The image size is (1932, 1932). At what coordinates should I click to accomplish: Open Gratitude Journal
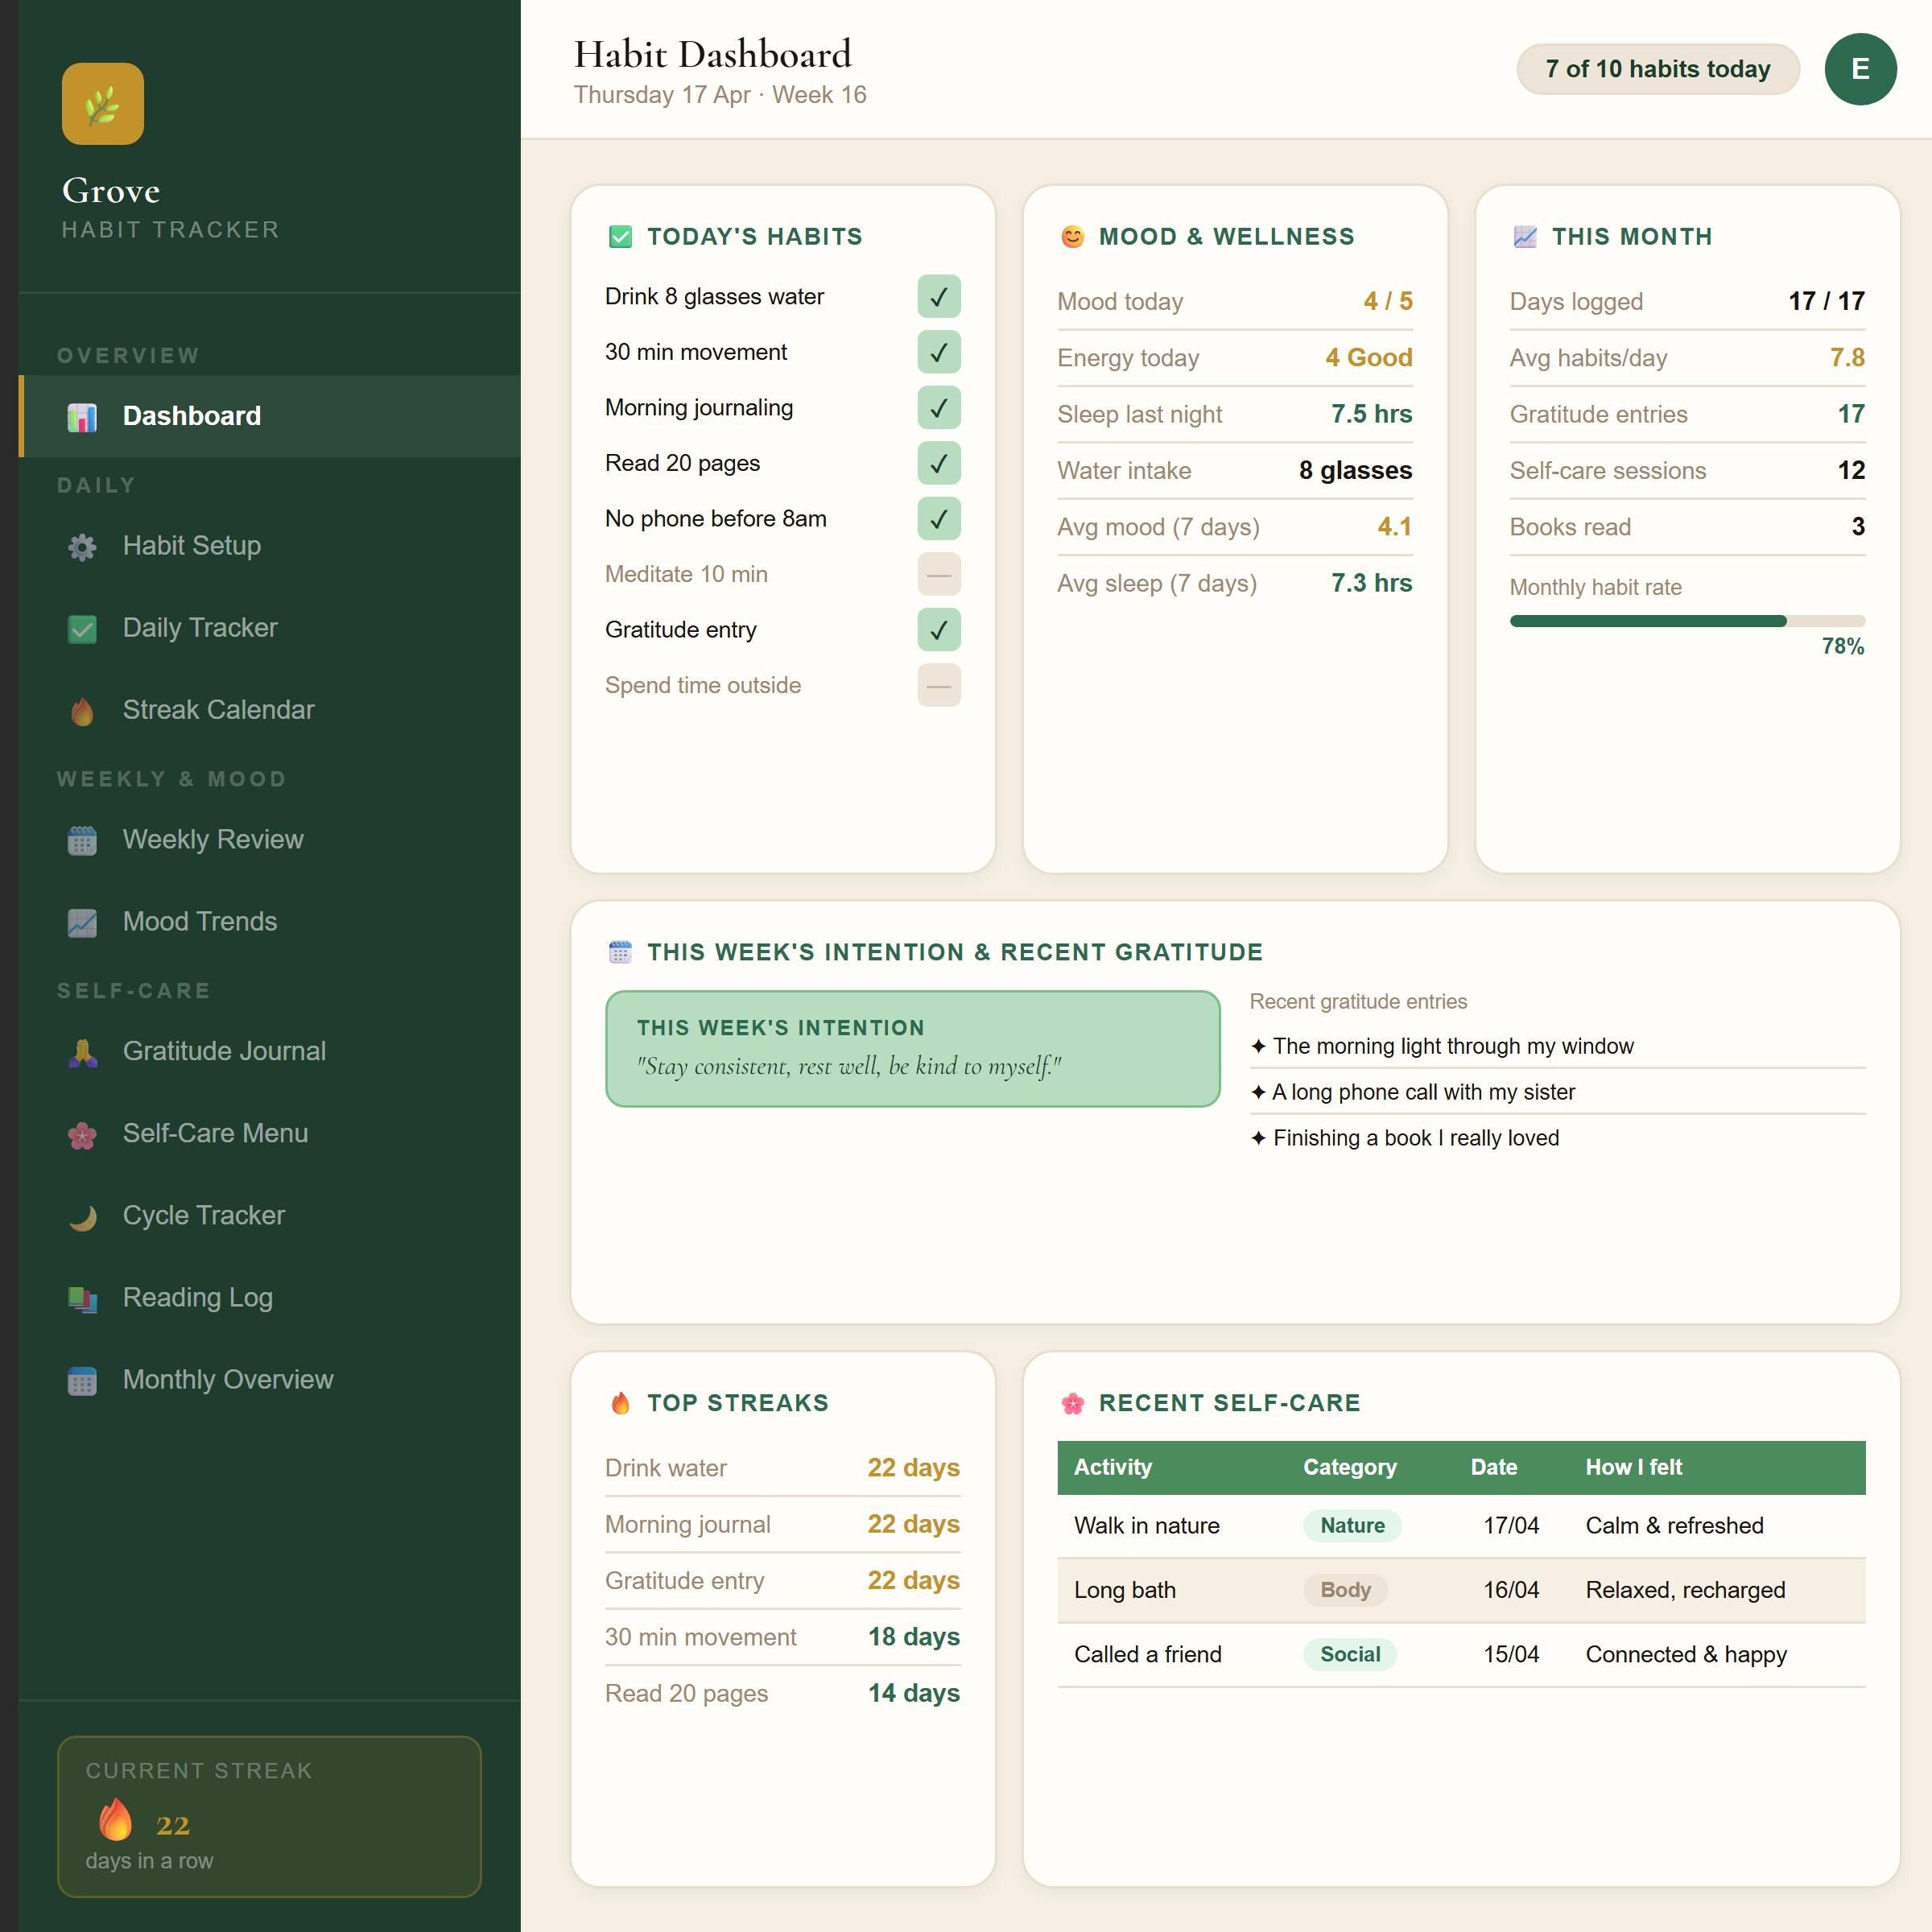(x=270, y=1052)
